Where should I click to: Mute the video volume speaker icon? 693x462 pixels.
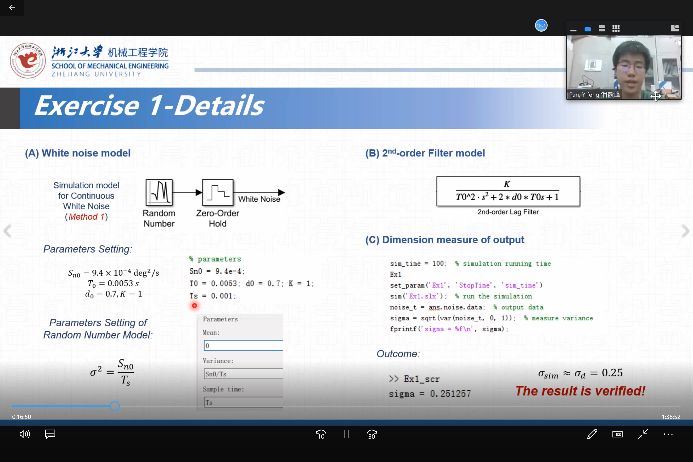tap(24, 434)
